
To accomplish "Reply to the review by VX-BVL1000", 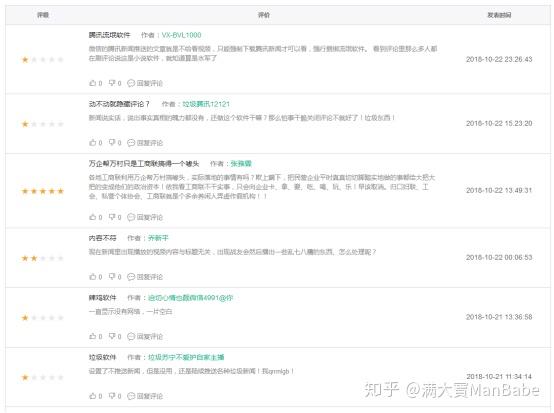I will pos(145,83).
